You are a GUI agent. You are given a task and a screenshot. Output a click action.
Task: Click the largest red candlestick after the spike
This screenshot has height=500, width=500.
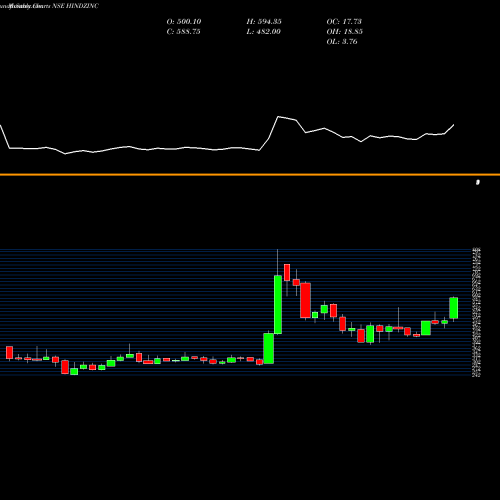point(305,300)
